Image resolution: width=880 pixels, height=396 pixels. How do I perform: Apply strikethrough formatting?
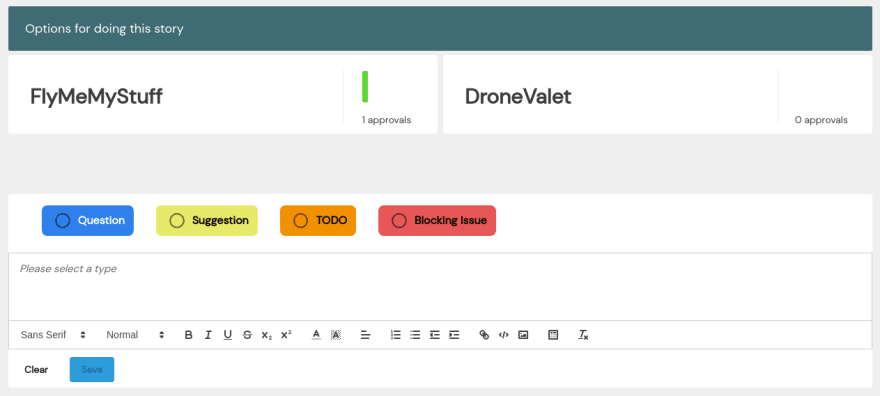click(x=247, y=335)
